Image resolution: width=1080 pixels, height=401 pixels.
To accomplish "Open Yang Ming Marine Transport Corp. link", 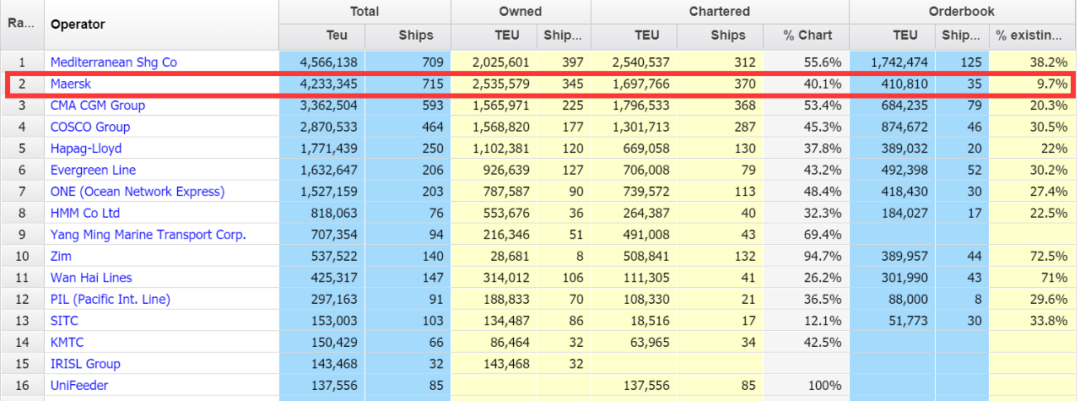I will 147,234.
